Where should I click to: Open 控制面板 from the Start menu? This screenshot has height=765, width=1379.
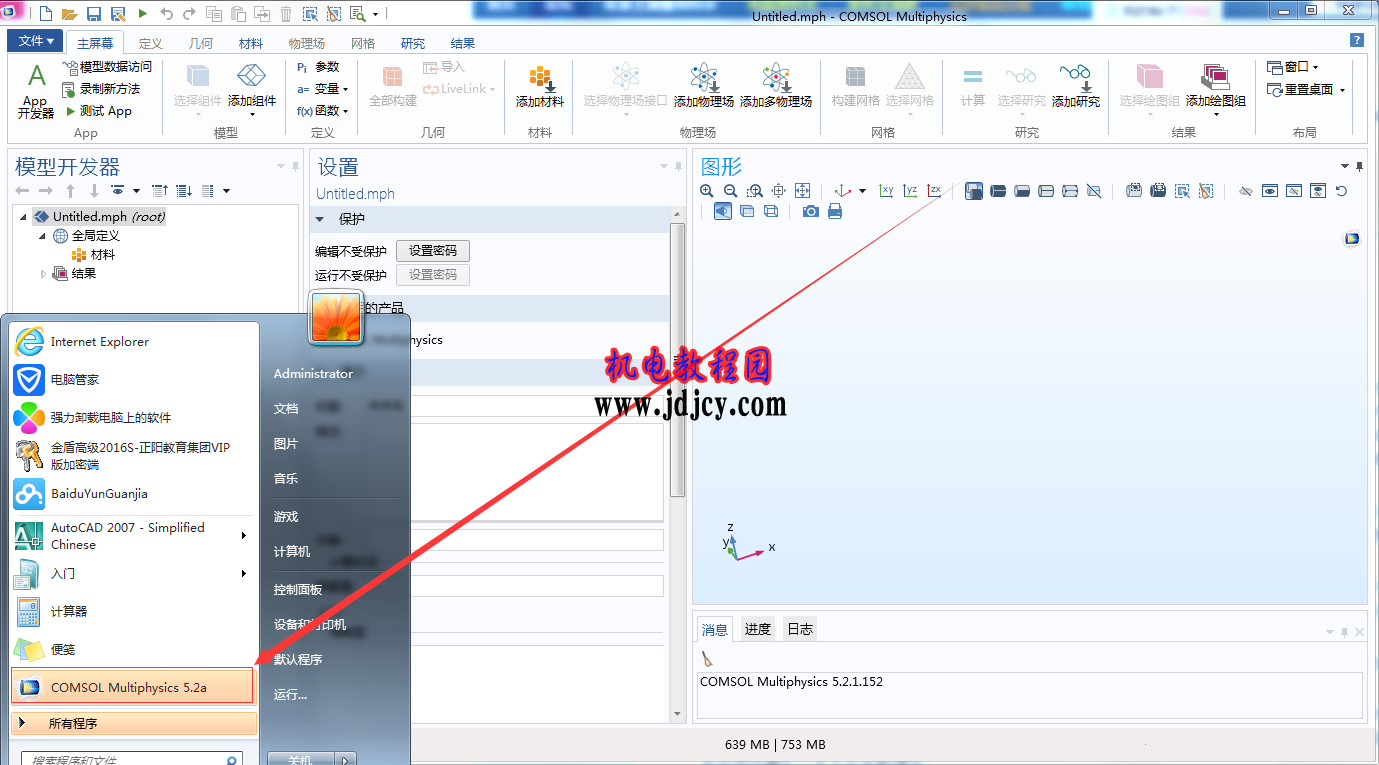point(298,590)
